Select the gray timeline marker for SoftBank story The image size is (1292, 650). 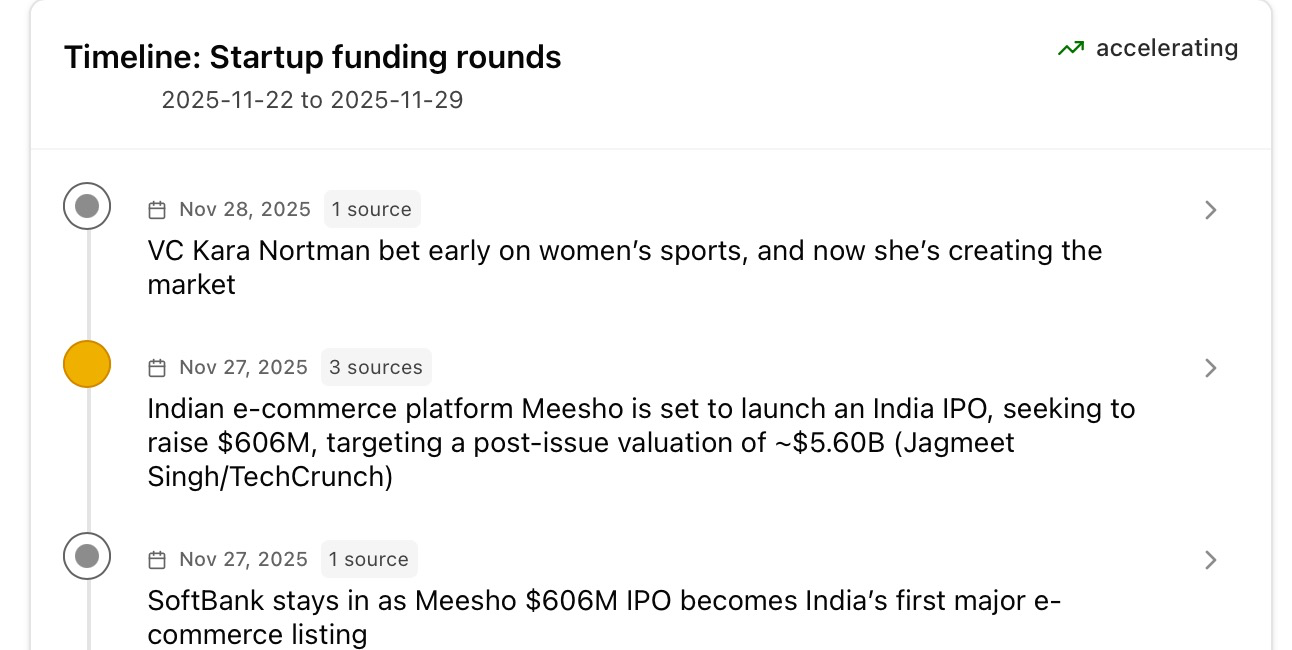87,556
